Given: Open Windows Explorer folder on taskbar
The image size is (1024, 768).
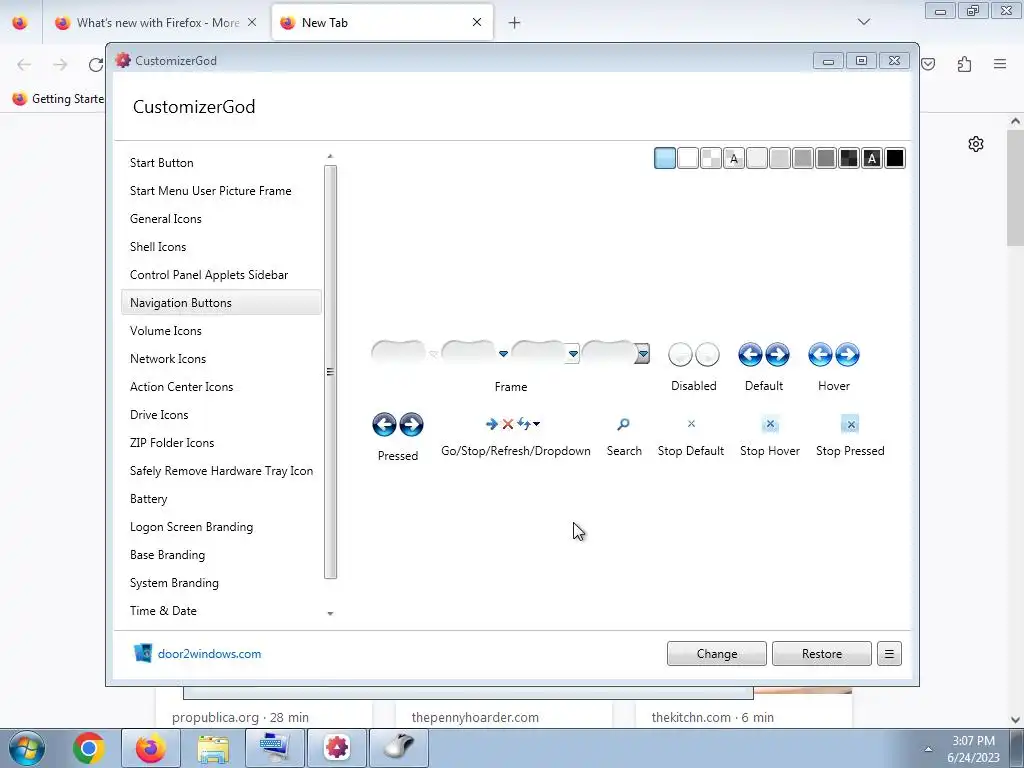Looking at the screenshot, I should click(x=213, y=748).
